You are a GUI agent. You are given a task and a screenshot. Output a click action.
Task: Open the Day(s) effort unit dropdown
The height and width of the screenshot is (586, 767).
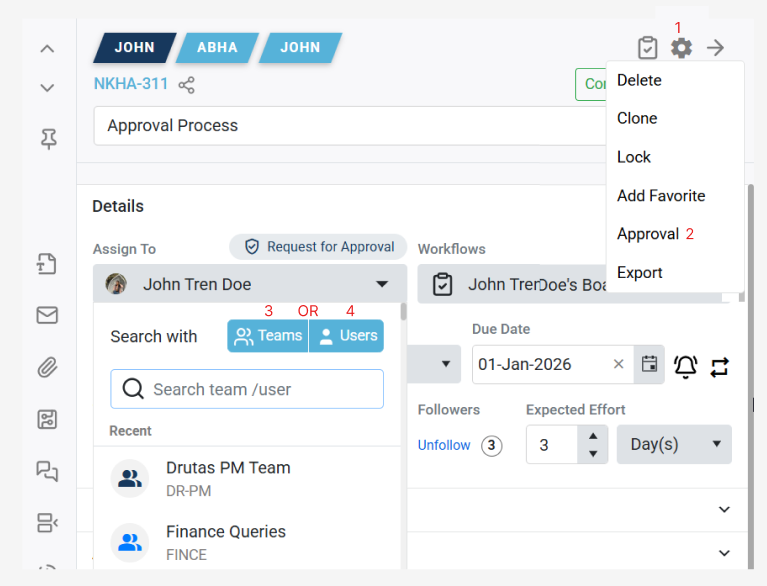674,444
